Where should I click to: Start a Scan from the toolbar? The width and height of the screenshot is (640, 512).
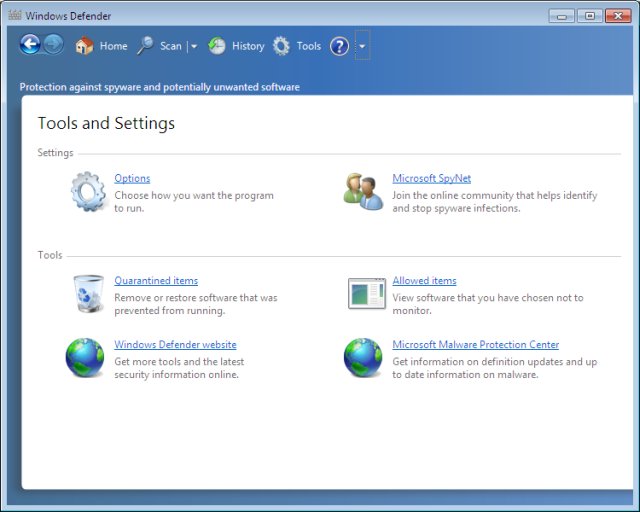(159, 46)
